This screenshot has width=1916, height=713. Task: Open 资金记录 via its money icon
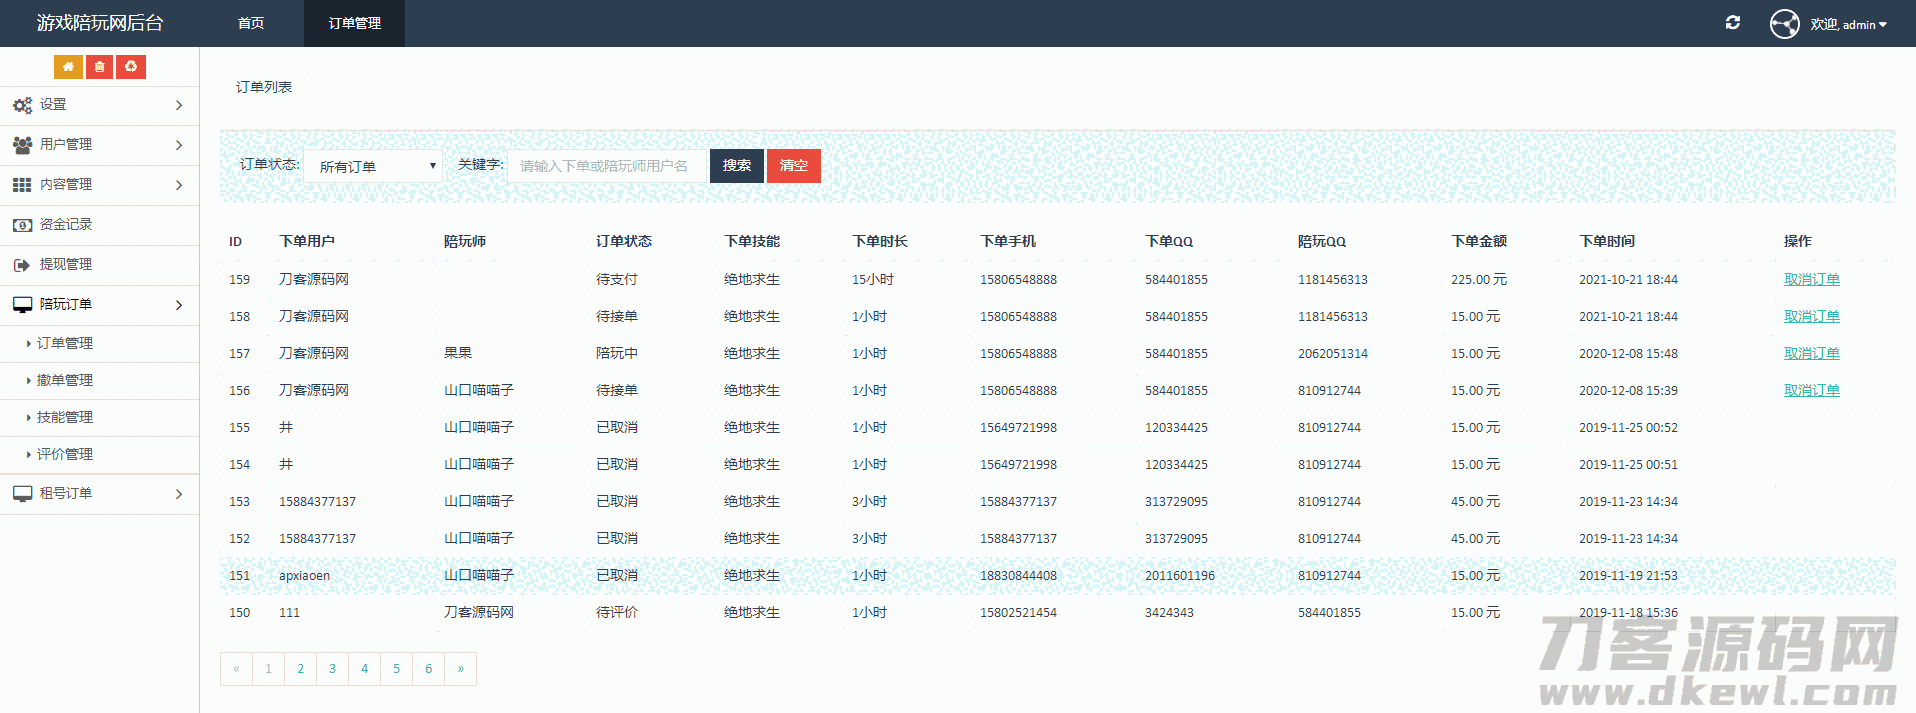click(22, 225)
